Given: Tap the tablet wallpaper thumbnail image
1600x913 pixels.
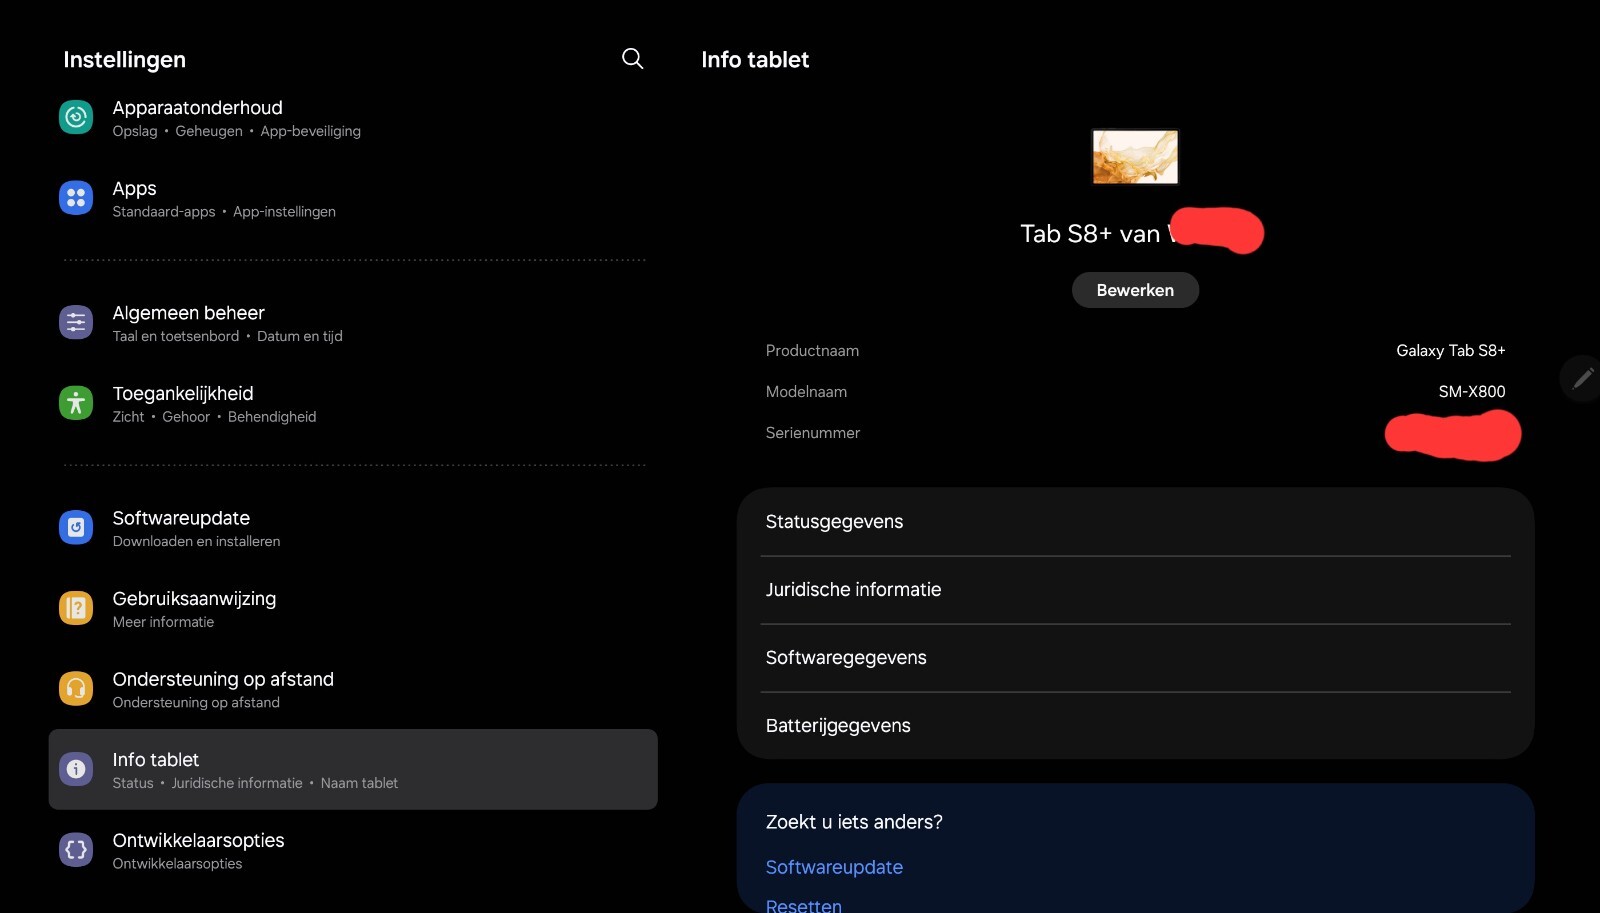Looking at the screenshot, I should coord(1135,157).
